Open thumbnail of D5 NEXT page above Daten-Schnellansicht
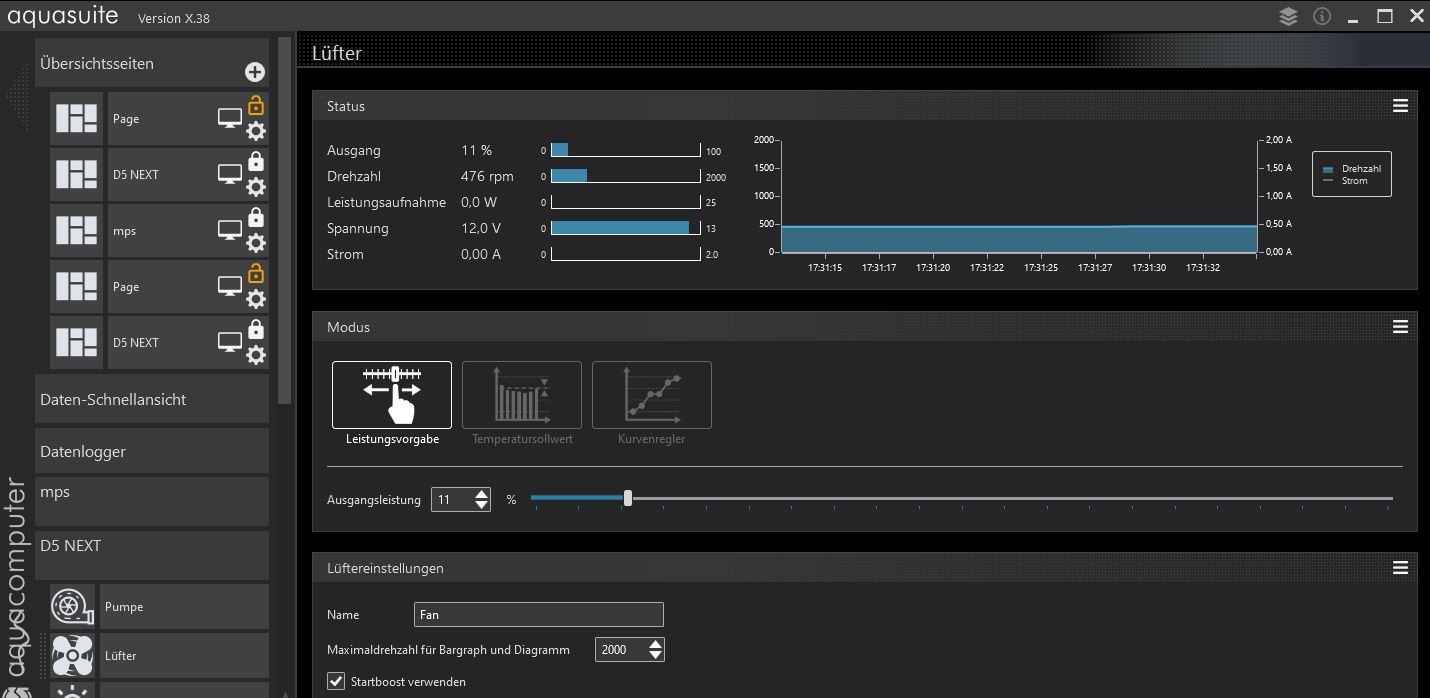 [77, 343]
